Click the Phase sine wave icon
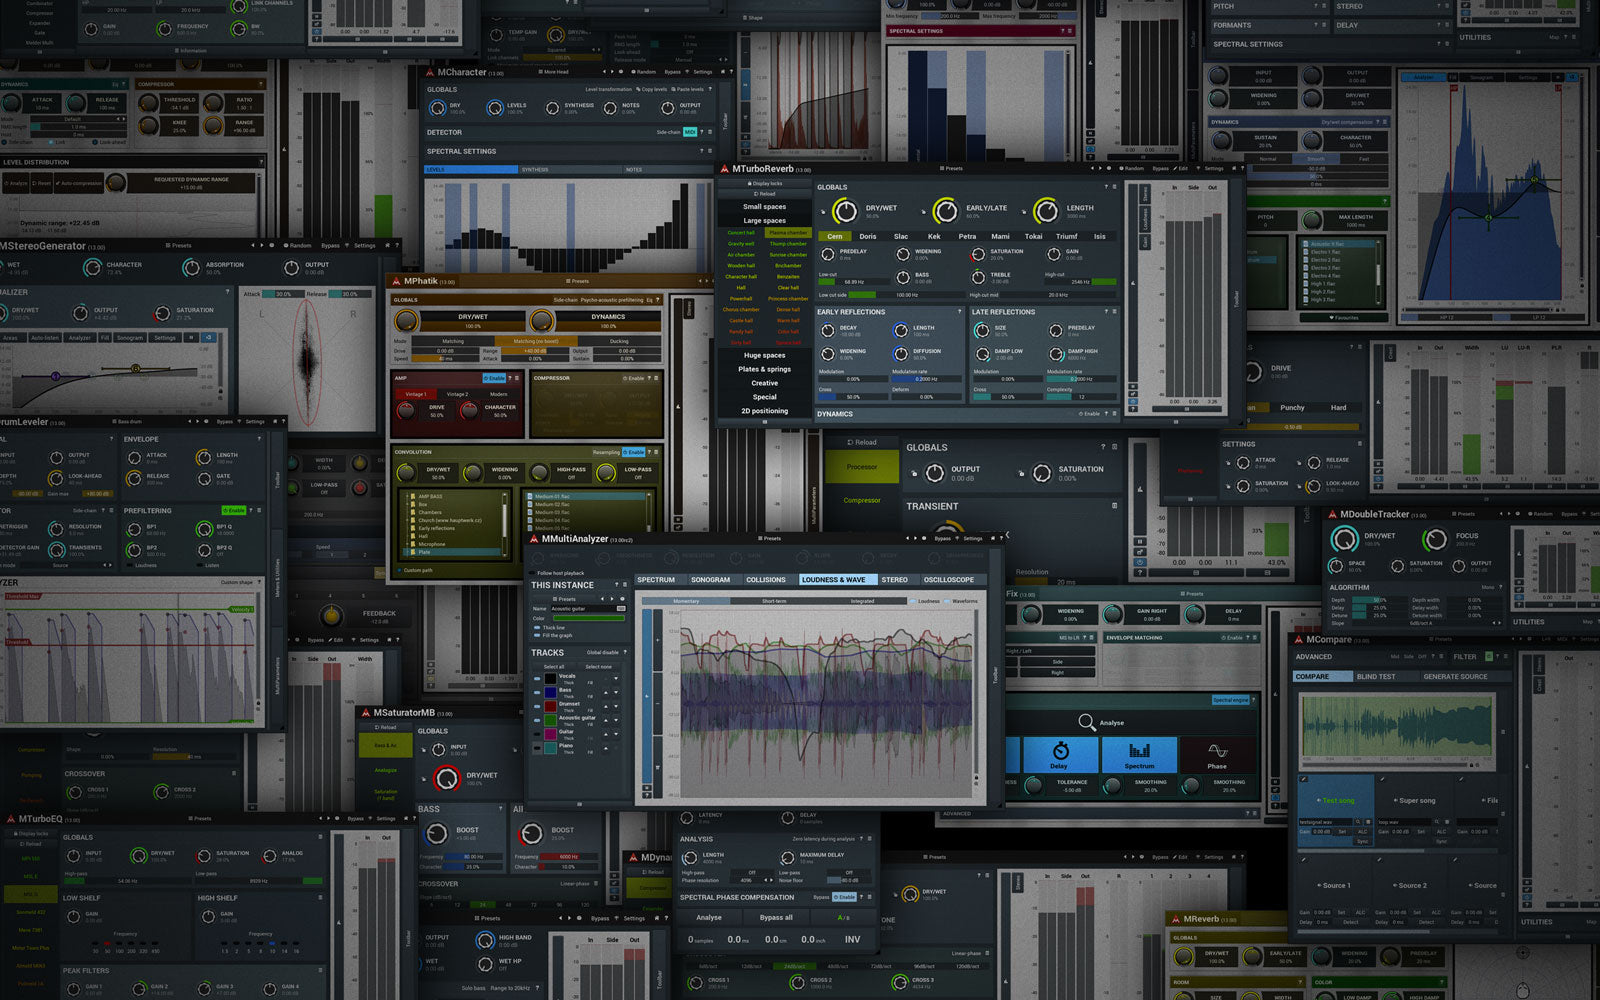Screen dimensions: 1600x1000 tap(1217, 751)
